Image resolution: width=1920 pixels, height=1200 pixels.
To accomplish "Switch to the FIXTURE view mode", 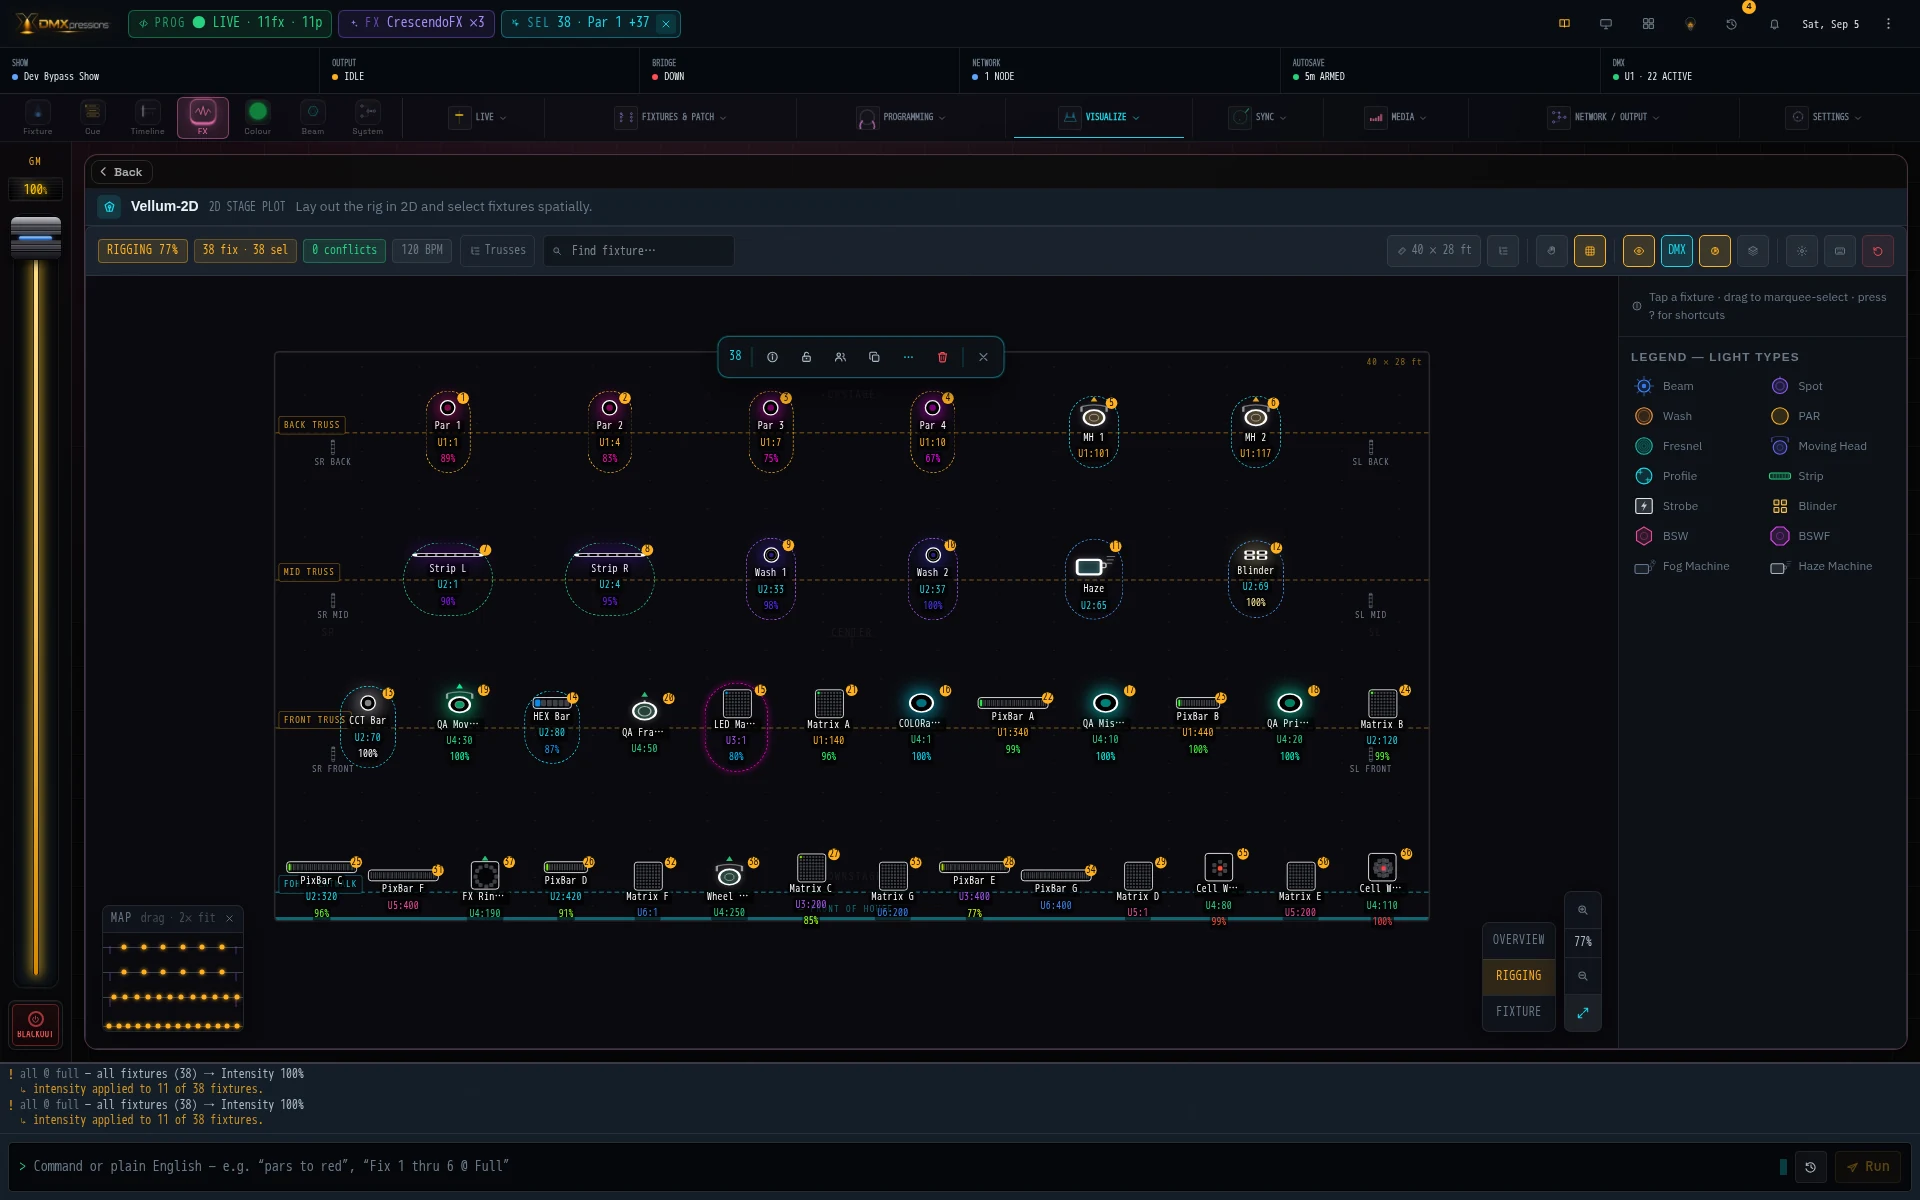I will (x=1518, y=1012).
